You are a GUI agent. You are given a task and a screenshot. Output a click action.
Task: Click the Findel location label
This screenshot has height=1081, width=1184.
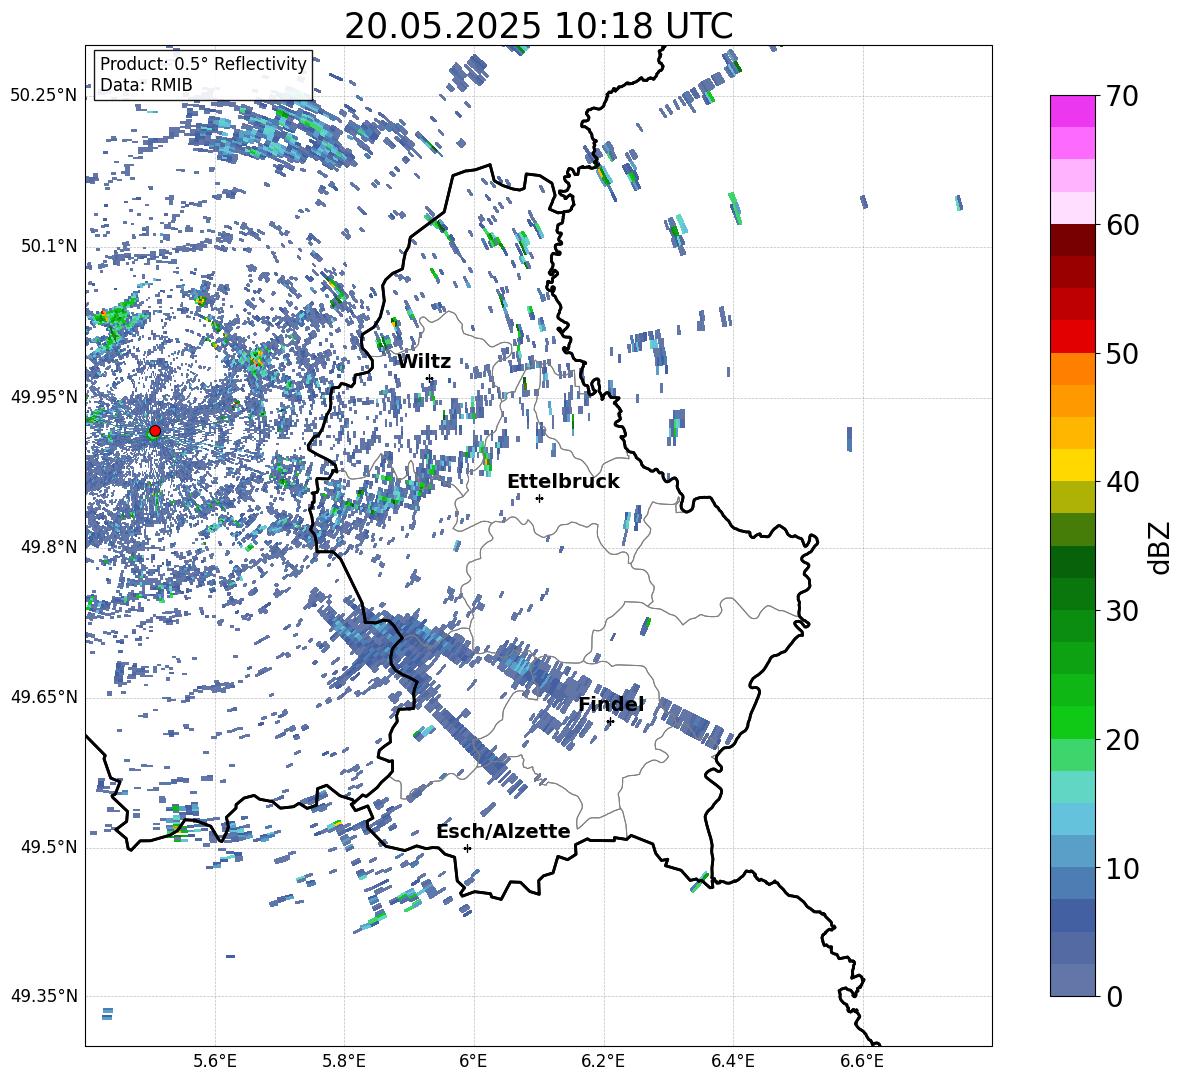[611, 704]
